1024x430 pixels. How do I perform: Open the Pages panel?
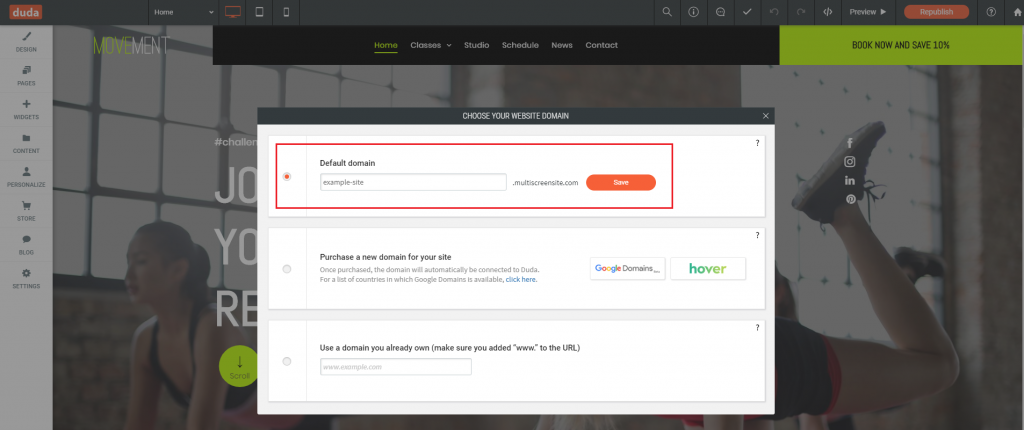point(26,76)
